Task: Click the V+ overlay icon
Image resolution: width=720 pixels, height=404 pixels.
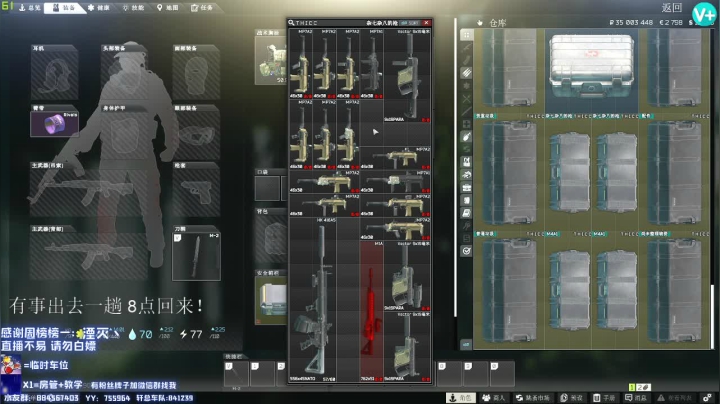Action: click(703, 15)
